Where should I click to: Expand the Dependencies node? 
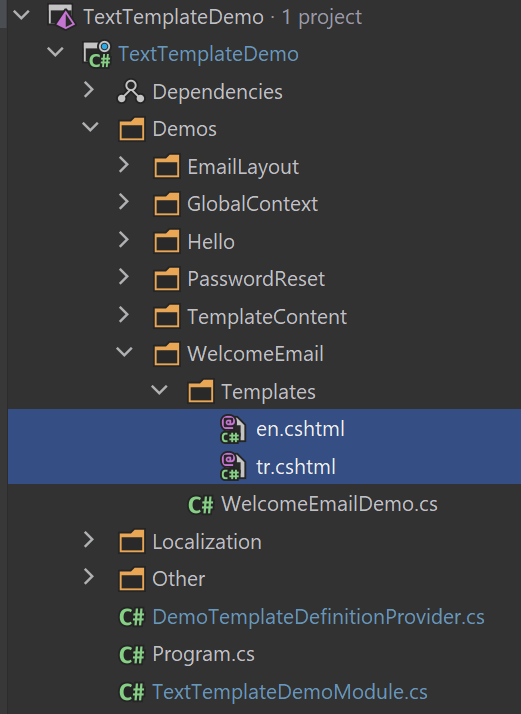(x=89, y=90)
